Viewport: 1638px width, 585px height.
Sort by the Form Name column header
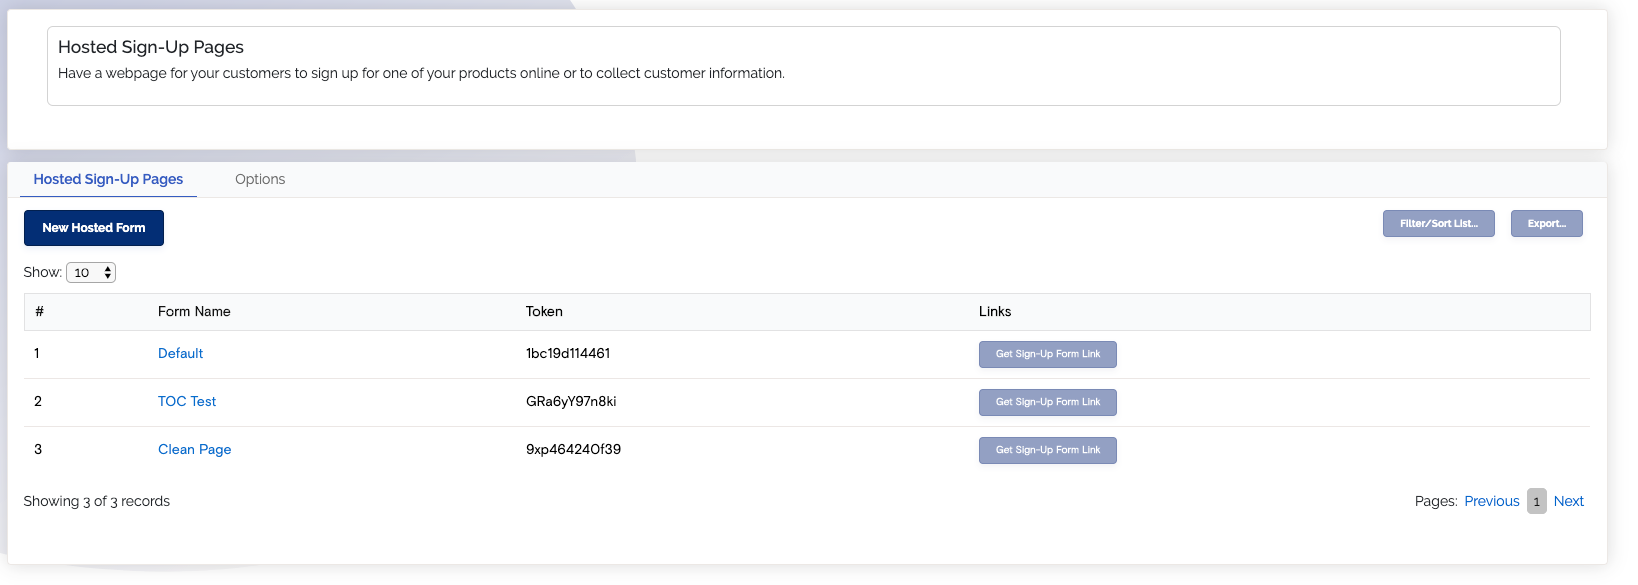tap(194, 311)
